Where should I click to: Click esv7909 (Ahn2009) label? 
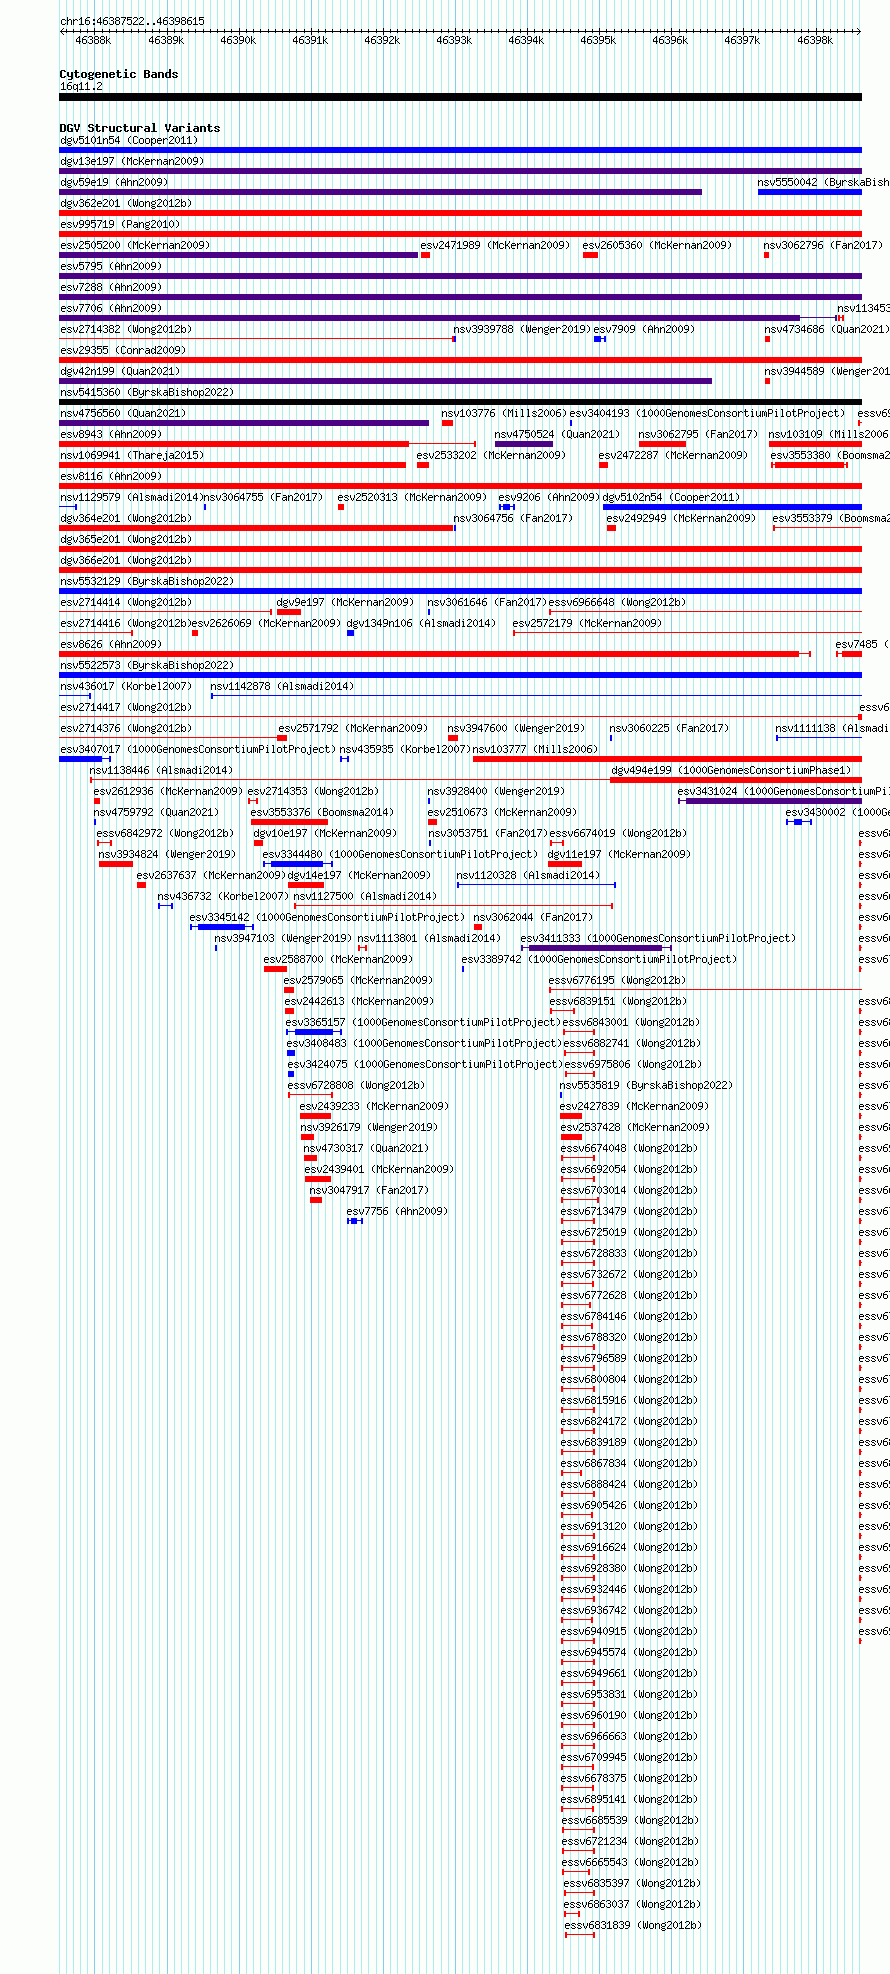coord(644,329)
